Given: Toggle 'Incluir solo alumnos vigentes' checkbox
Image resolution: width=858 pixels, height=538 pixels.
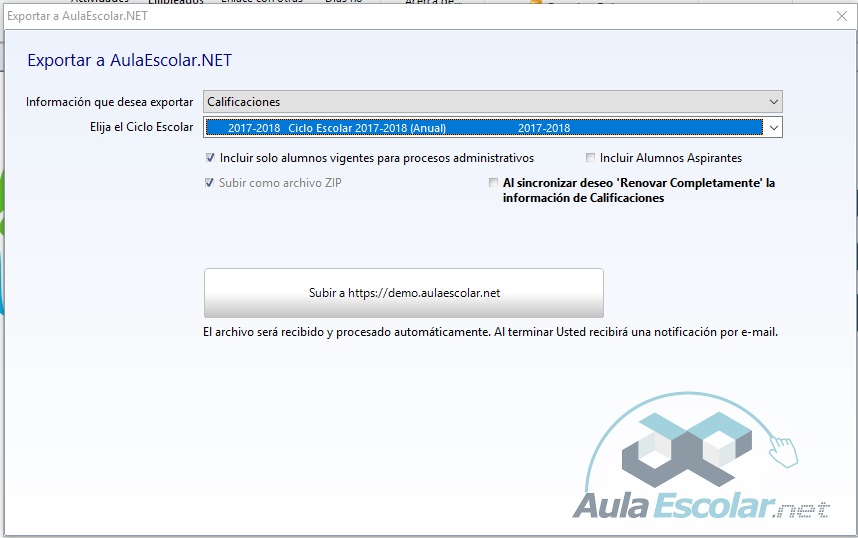Looking at the screenshot, I should [x=210, y=158].
